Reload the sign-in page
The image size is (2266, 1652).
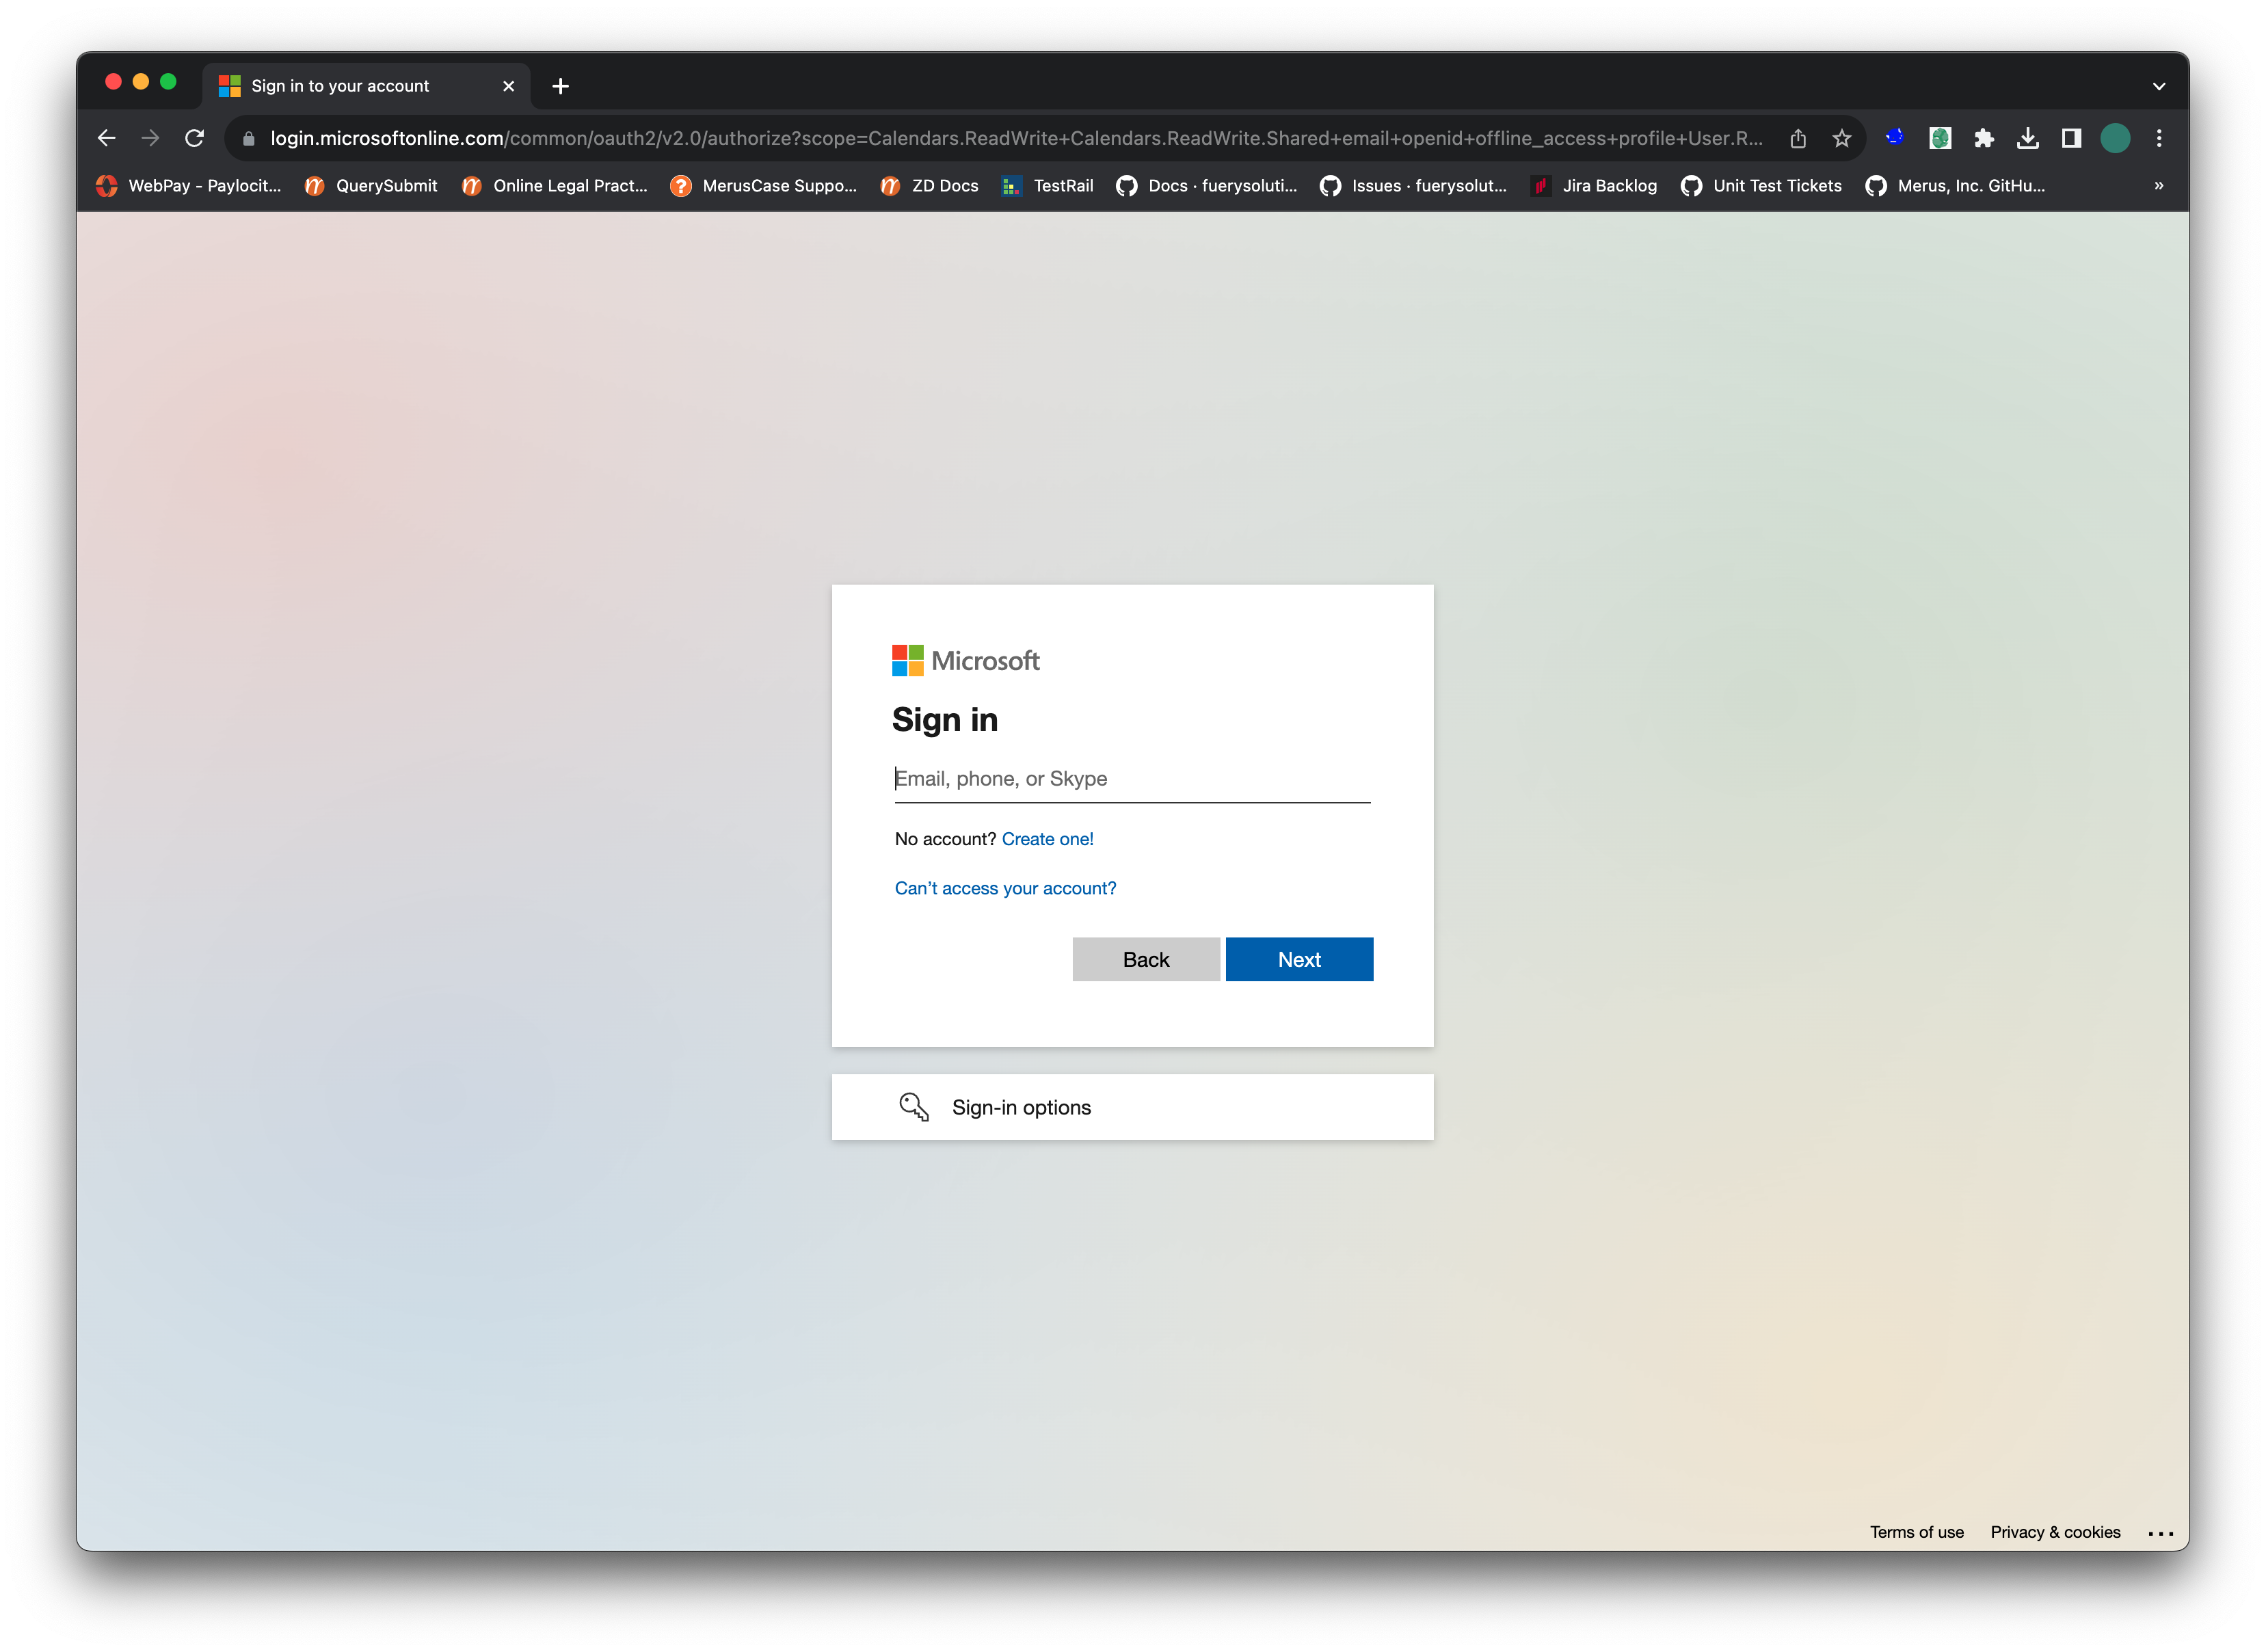[x=194, y=138]
